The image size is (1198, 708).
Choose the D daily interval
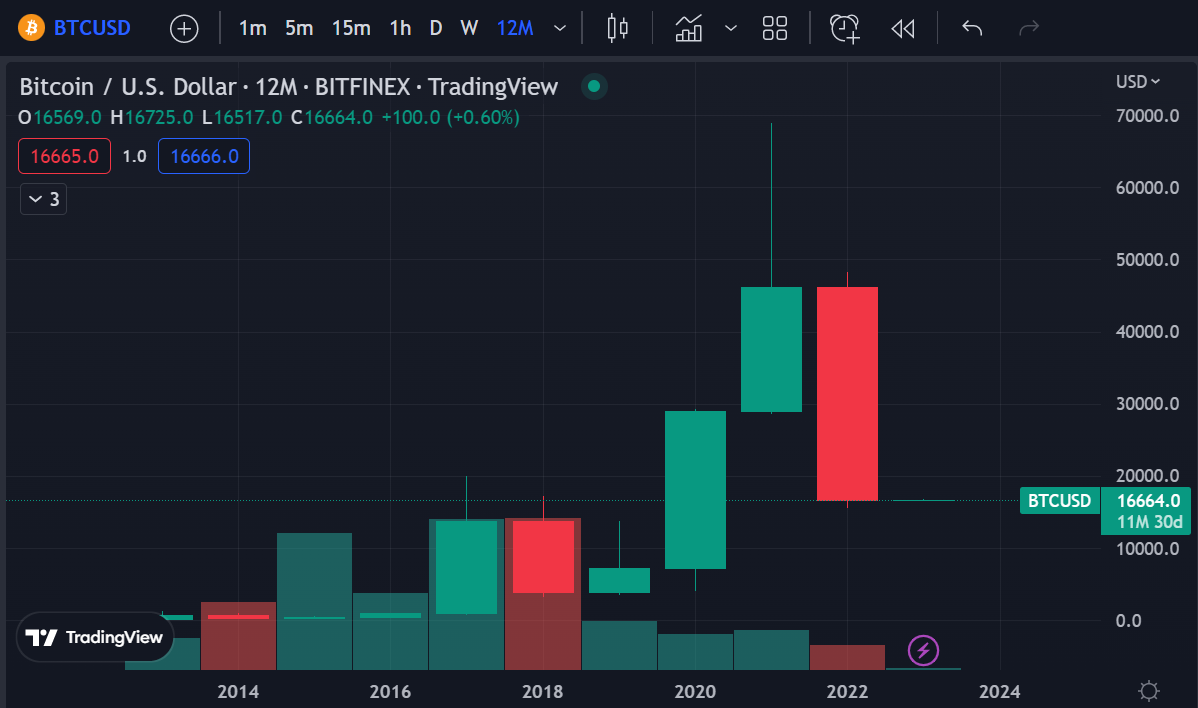(435, 28)
